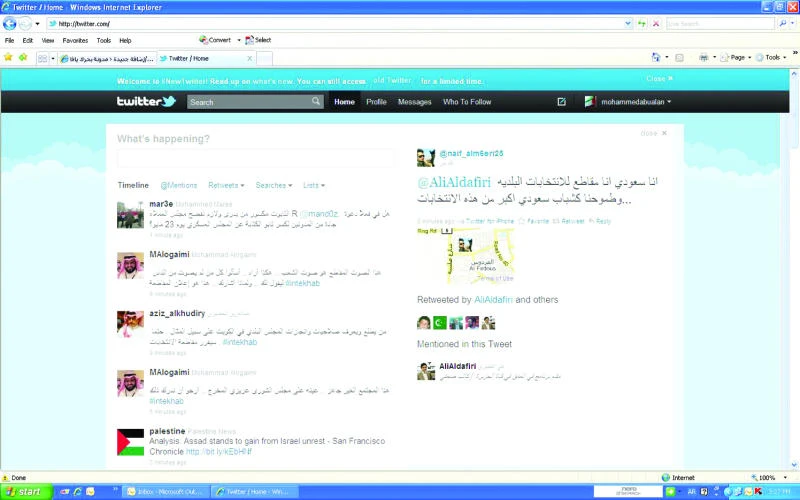Click the Palestine flag avatar
800x500 pixels.
(130, 442)
